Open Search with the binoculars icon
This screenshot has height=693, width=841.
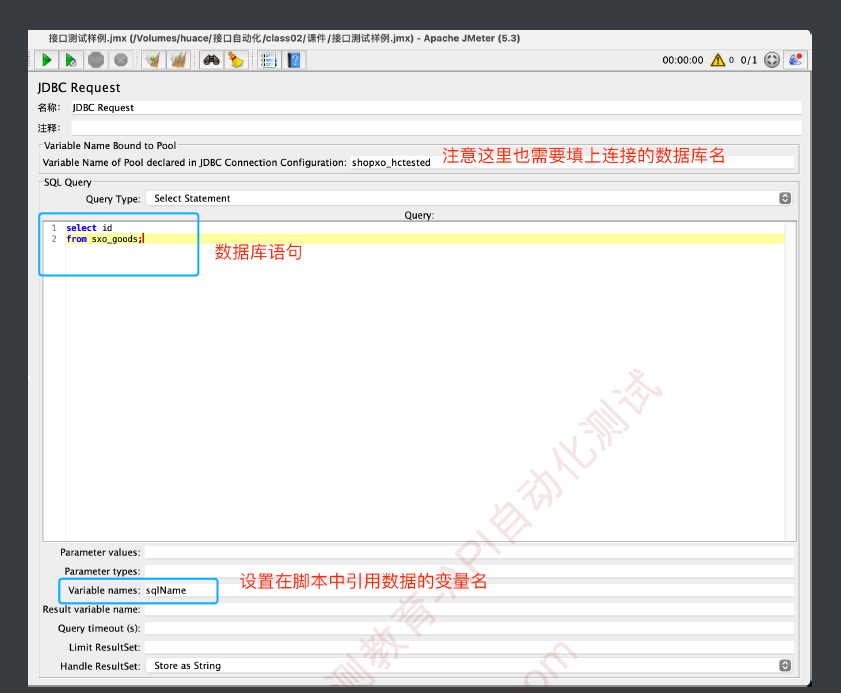click(x=211, y=60)
